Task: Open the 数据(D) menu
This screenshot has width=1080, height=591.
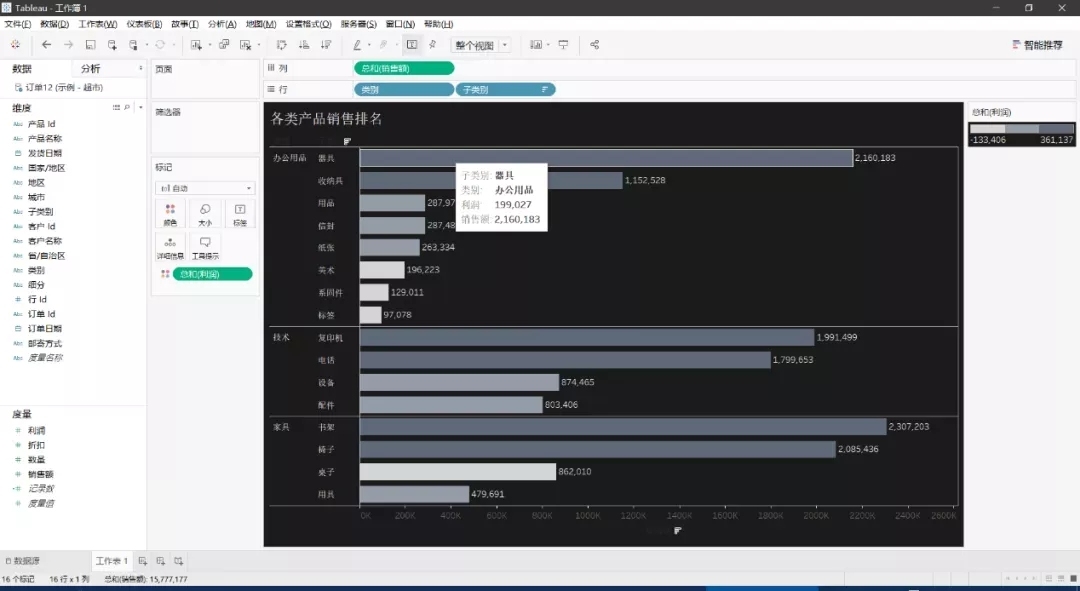Action: pos(54,24)
